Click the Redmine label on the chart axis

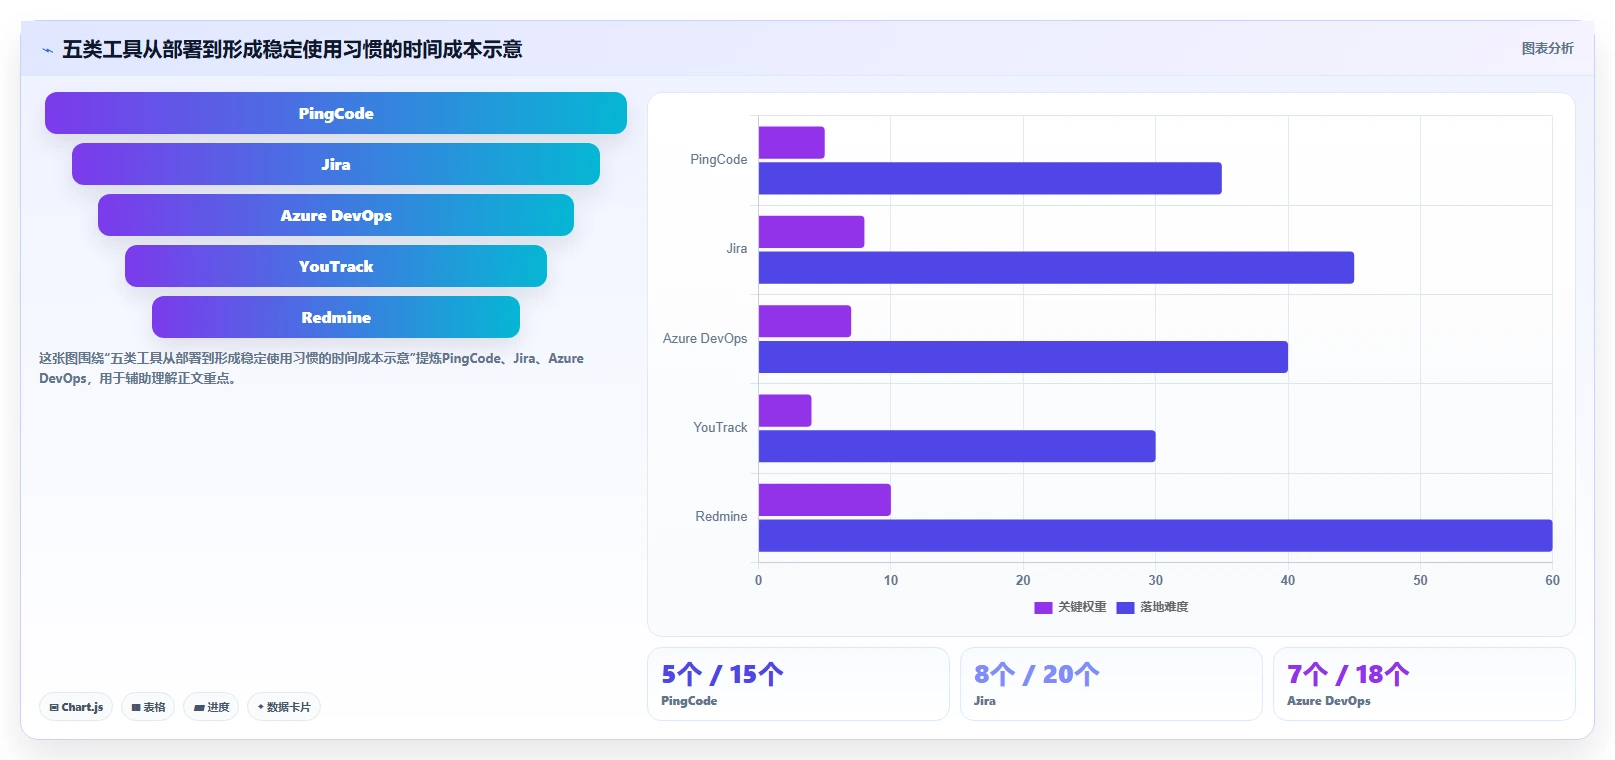click(721, 517)
